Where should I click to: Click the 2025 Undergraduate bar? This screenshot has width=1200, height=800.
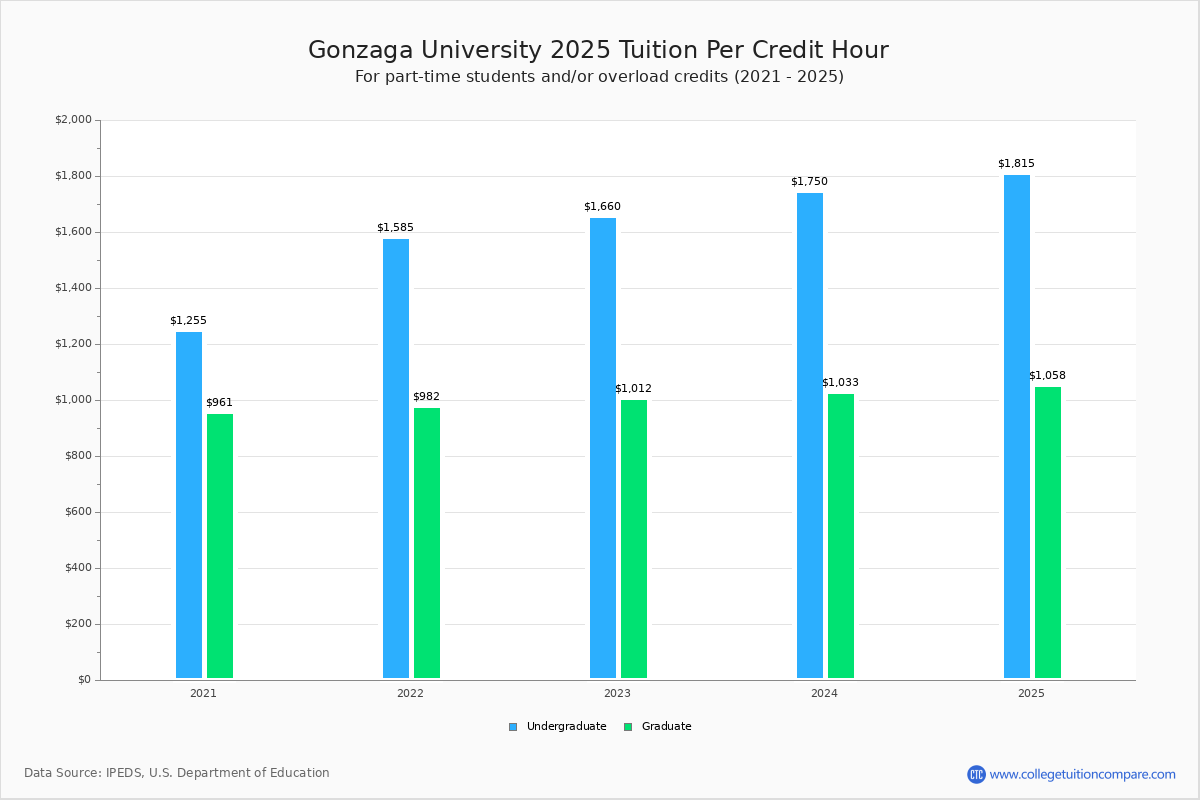[1017, 426]
